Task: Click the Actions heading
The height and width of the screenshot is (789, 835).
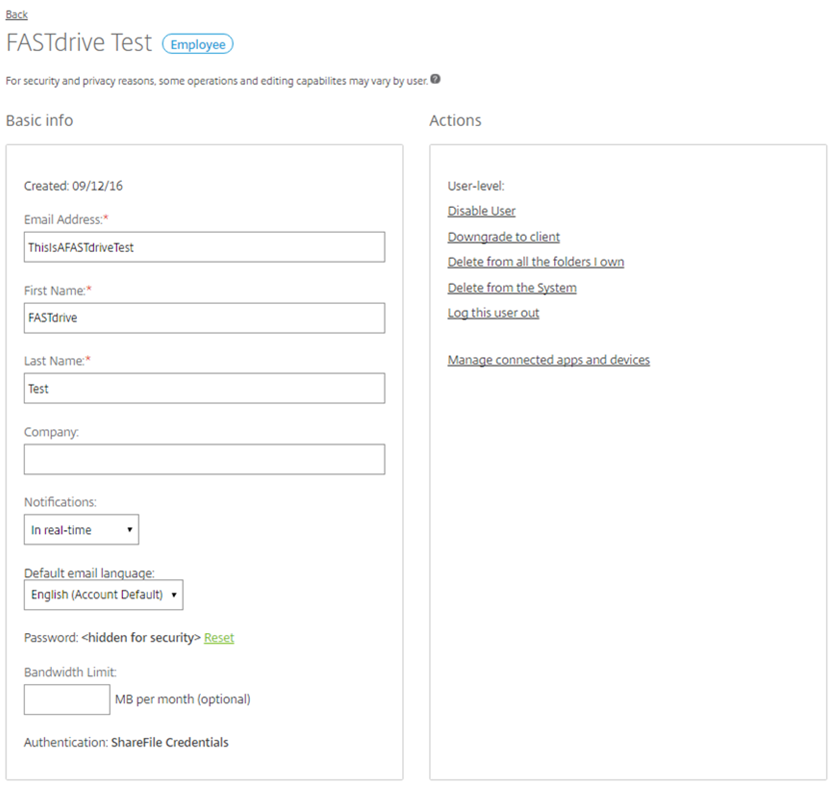Action: (x=456, y=121)
